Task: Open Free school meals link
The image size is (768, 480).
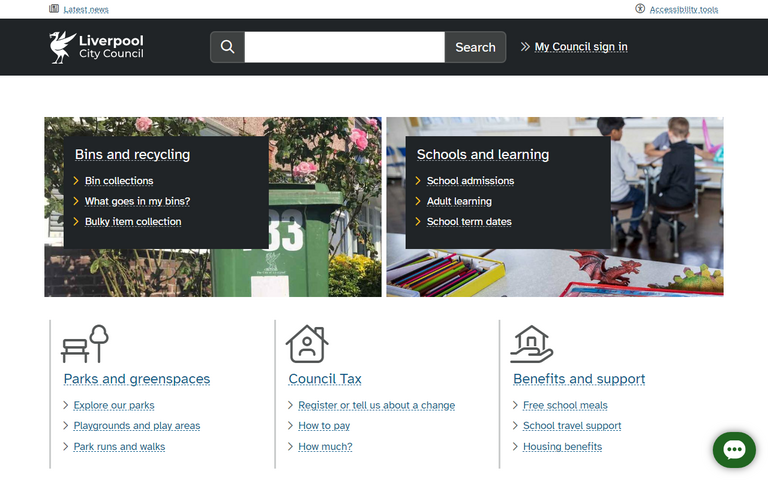Action: coord(565,406)
